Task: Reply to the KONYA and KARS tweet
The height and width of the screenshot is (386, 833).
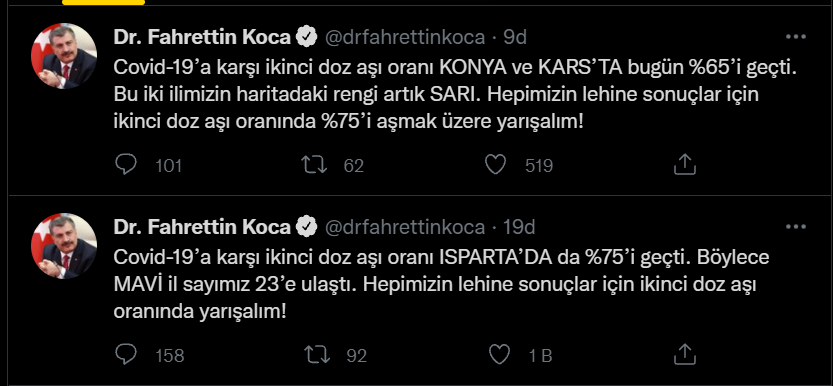Action: pos(126,165)
